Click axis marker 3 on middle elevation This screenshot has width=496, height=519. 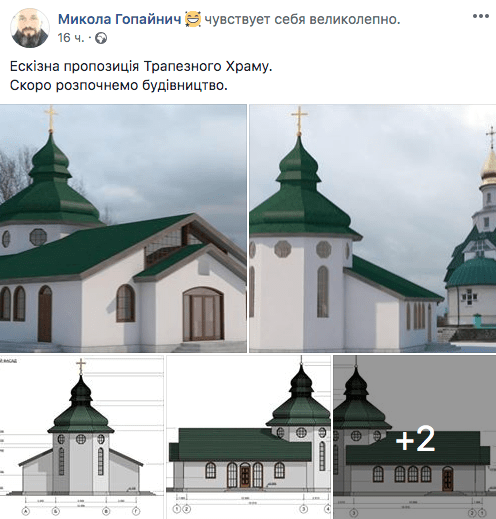pos(304,509)
